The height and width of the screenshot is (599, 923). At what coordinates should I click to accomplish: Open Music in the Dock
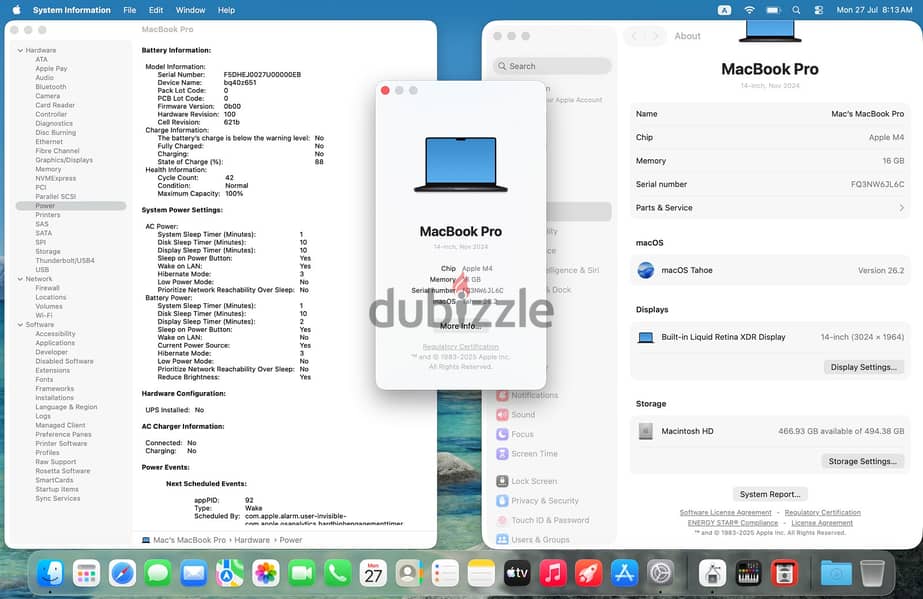click(x=553, y=573)
